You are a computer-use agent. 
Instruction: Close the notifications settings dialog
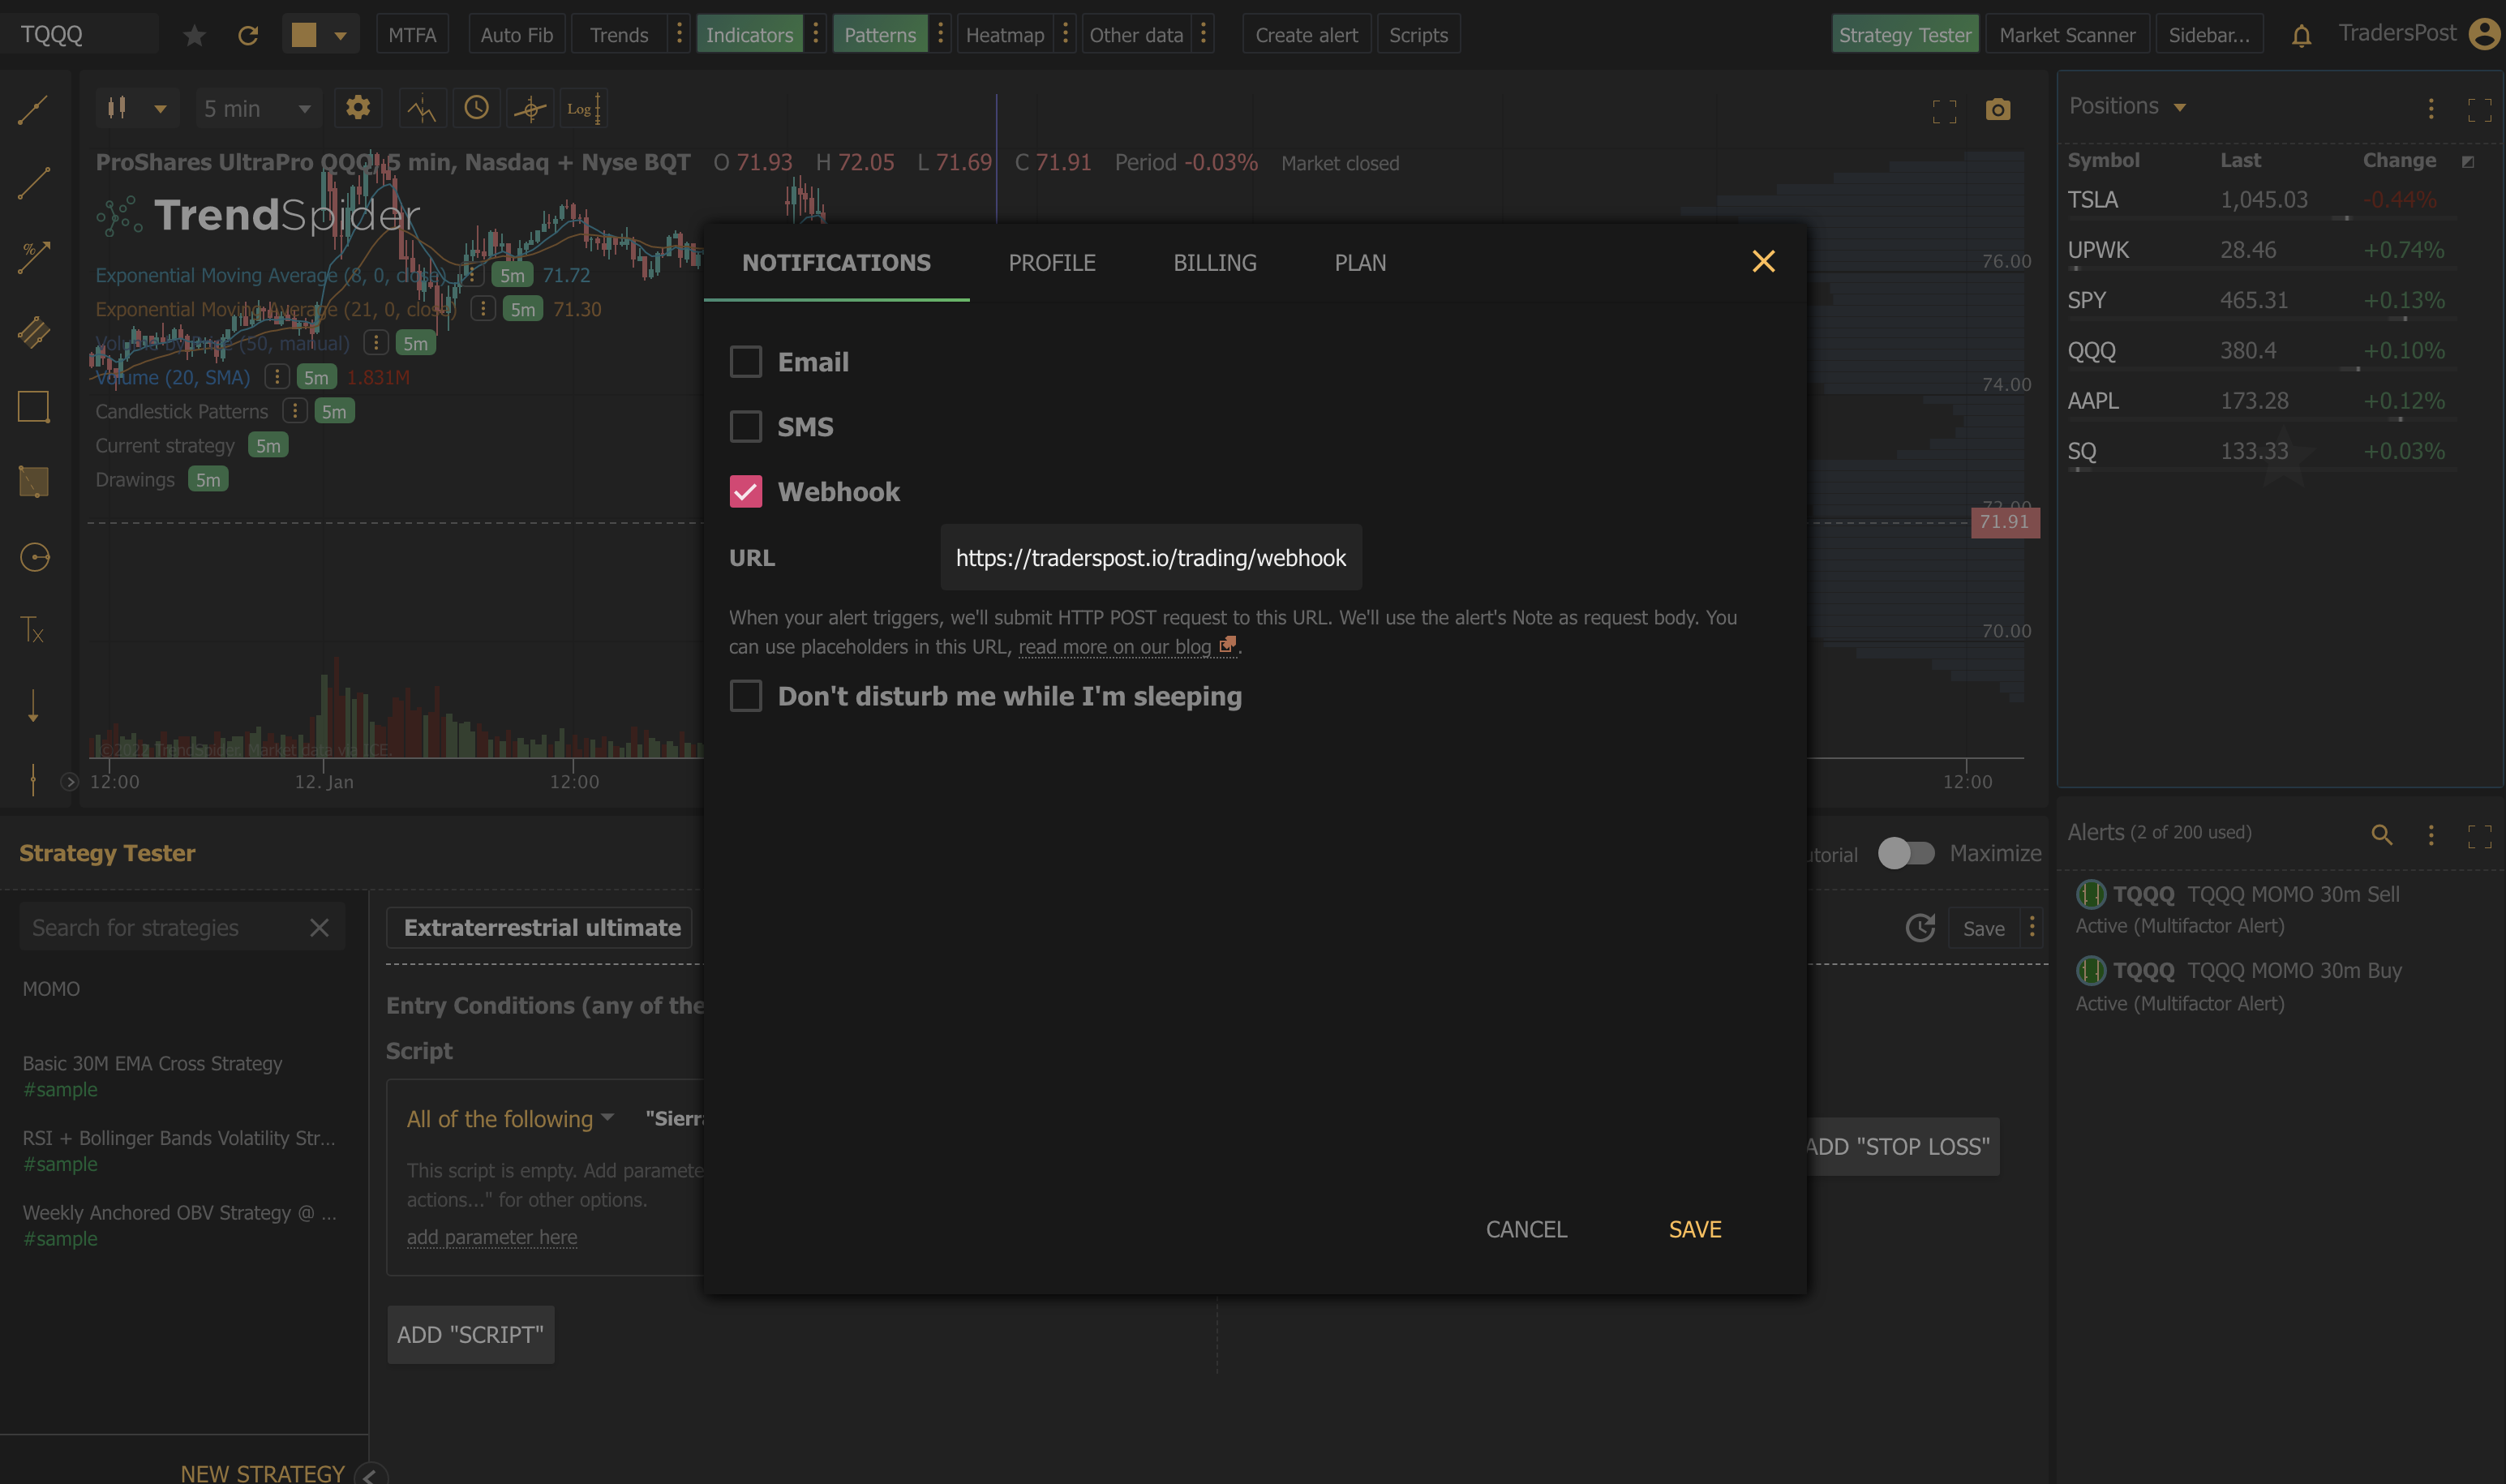(x=1764, y=261)
